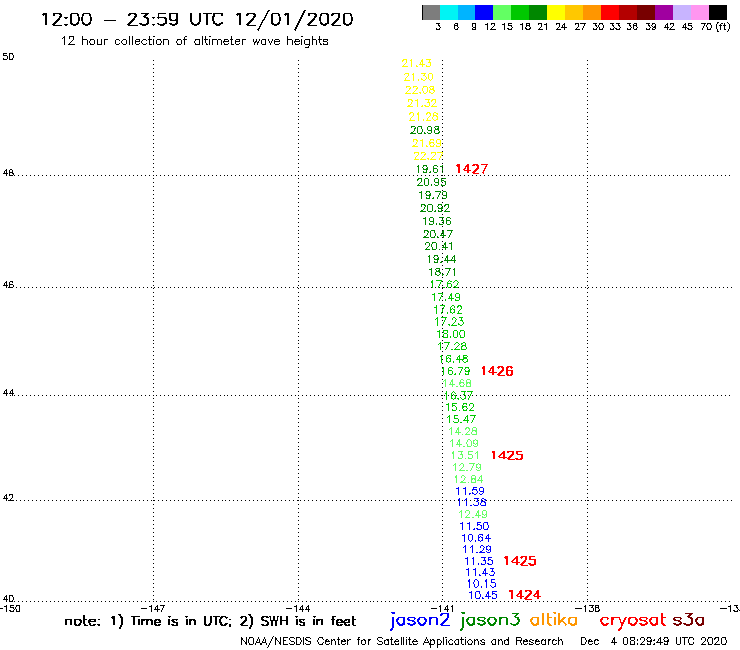Viewport: 740px width, 650px height.
Task: Click the wave height value 13.51
Action: point(465,456)
